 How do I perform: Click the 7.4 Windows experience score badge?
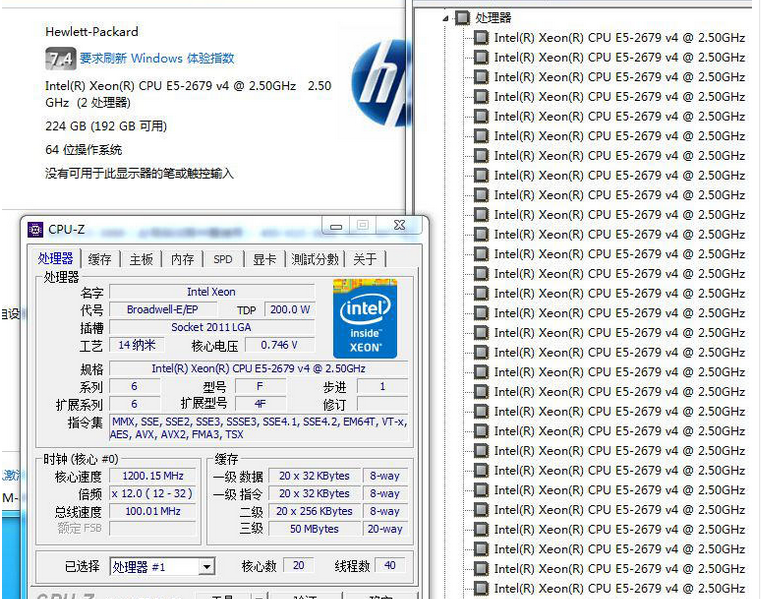click(61, 59)
